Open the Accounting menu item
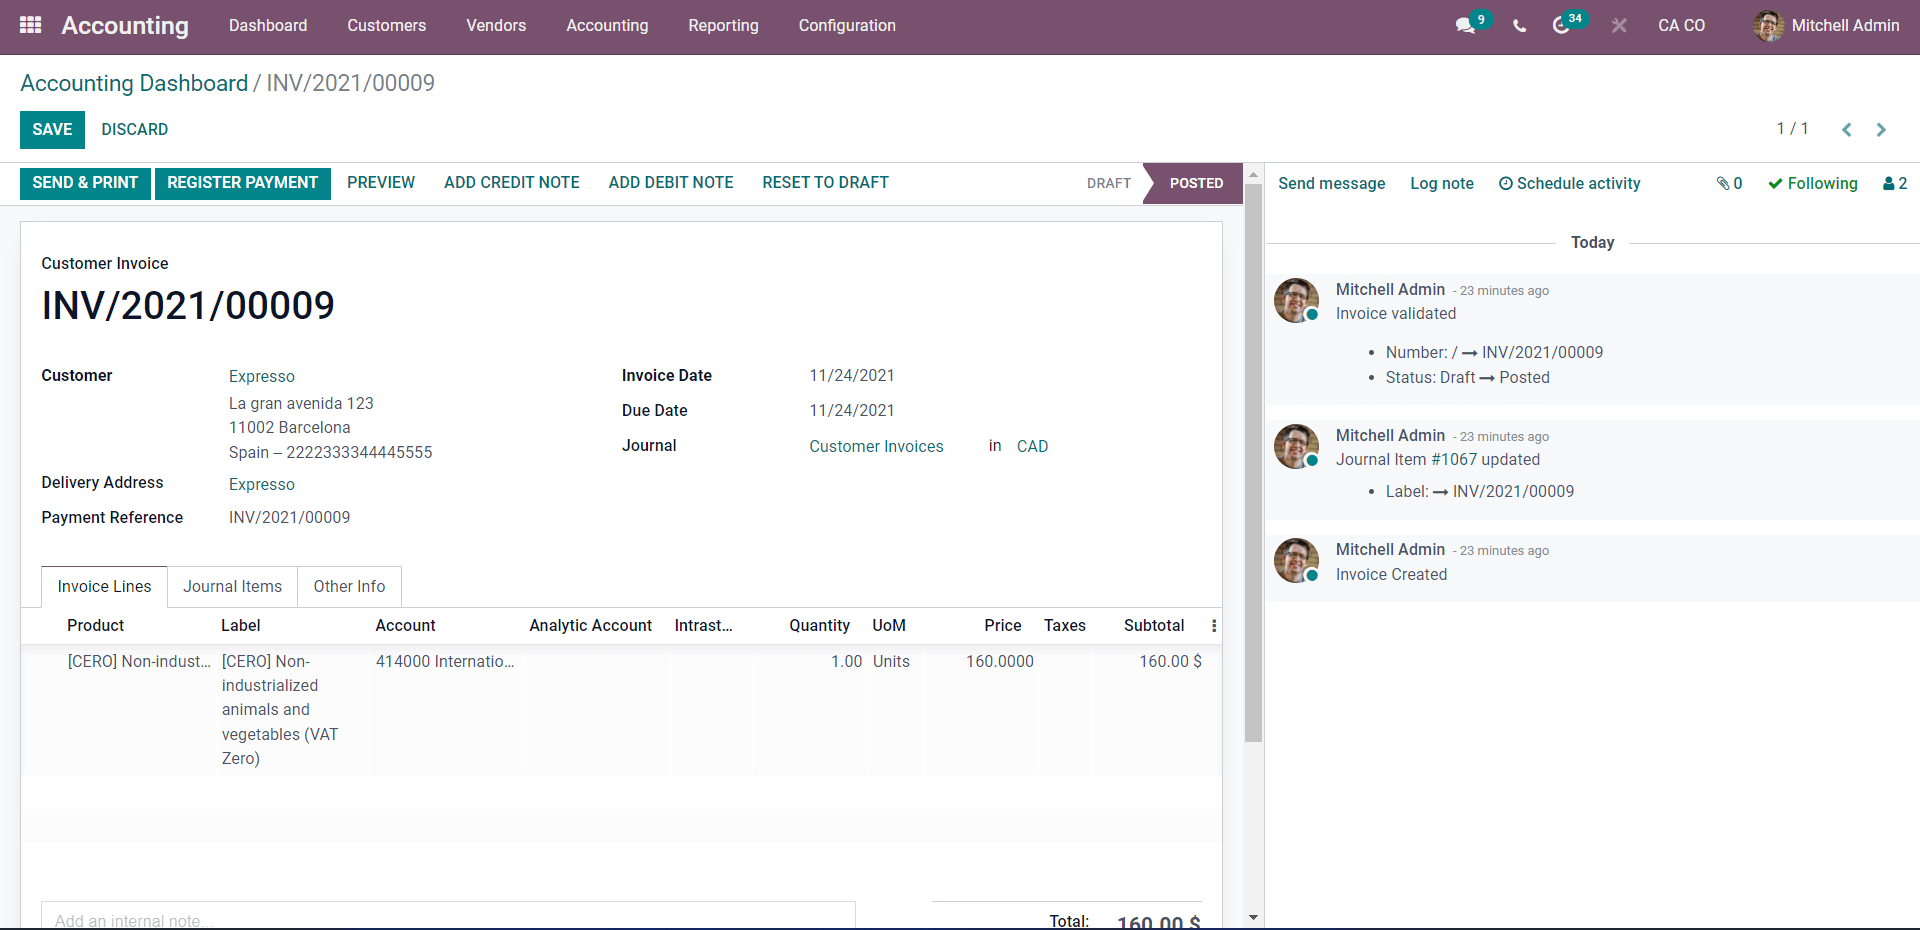 (607, 26)
